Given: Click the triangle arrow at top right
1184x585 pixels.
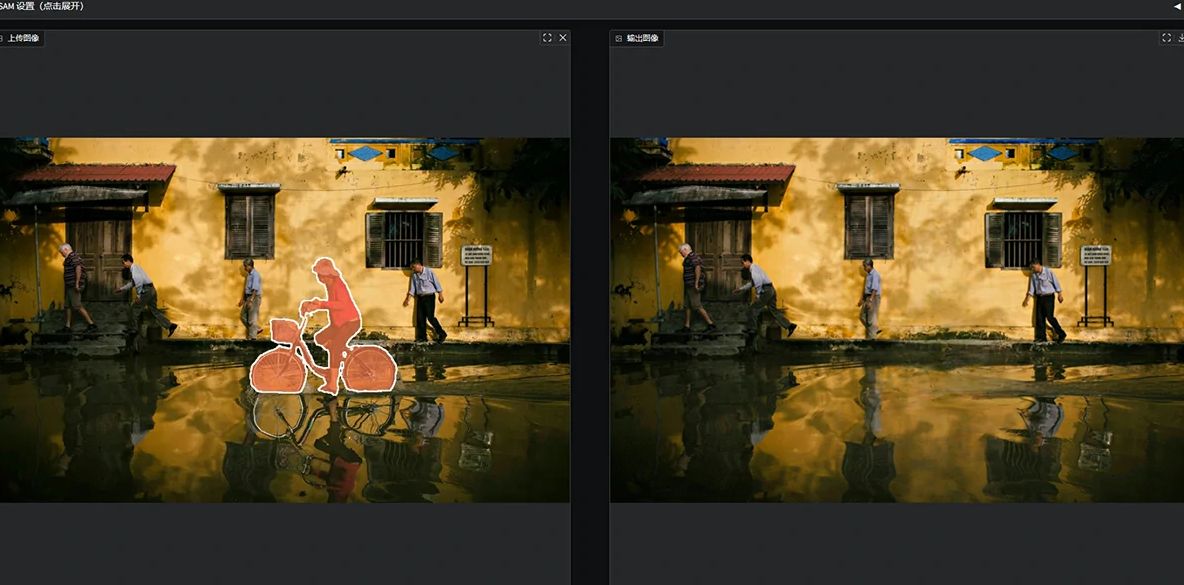Looking at the screenshot, I should (1177, 6).
